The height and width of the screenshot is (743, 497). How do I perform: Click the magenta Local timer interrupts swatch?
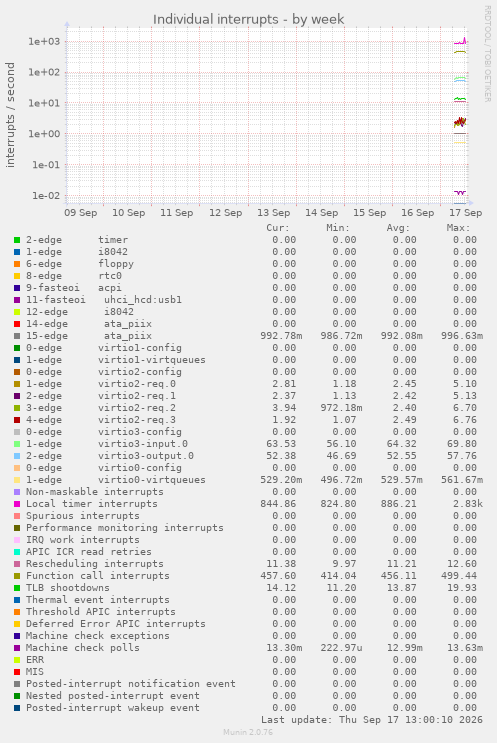click(17, 504)
